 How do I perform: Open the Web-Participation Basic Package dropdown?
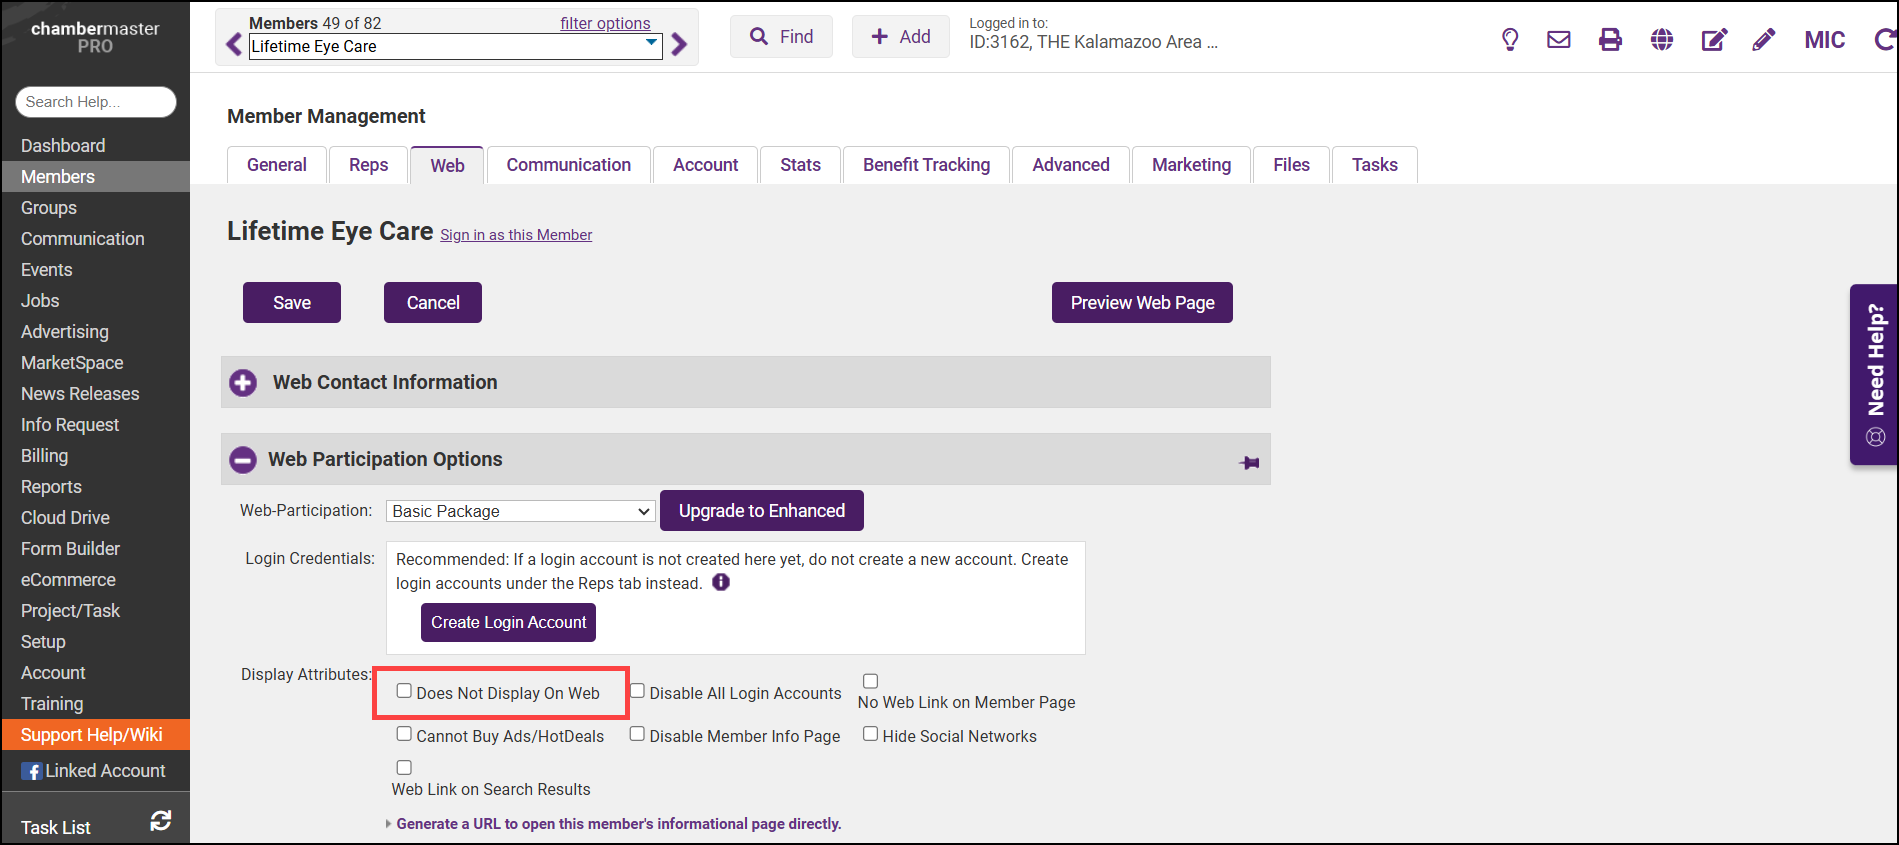click(520, 511)
